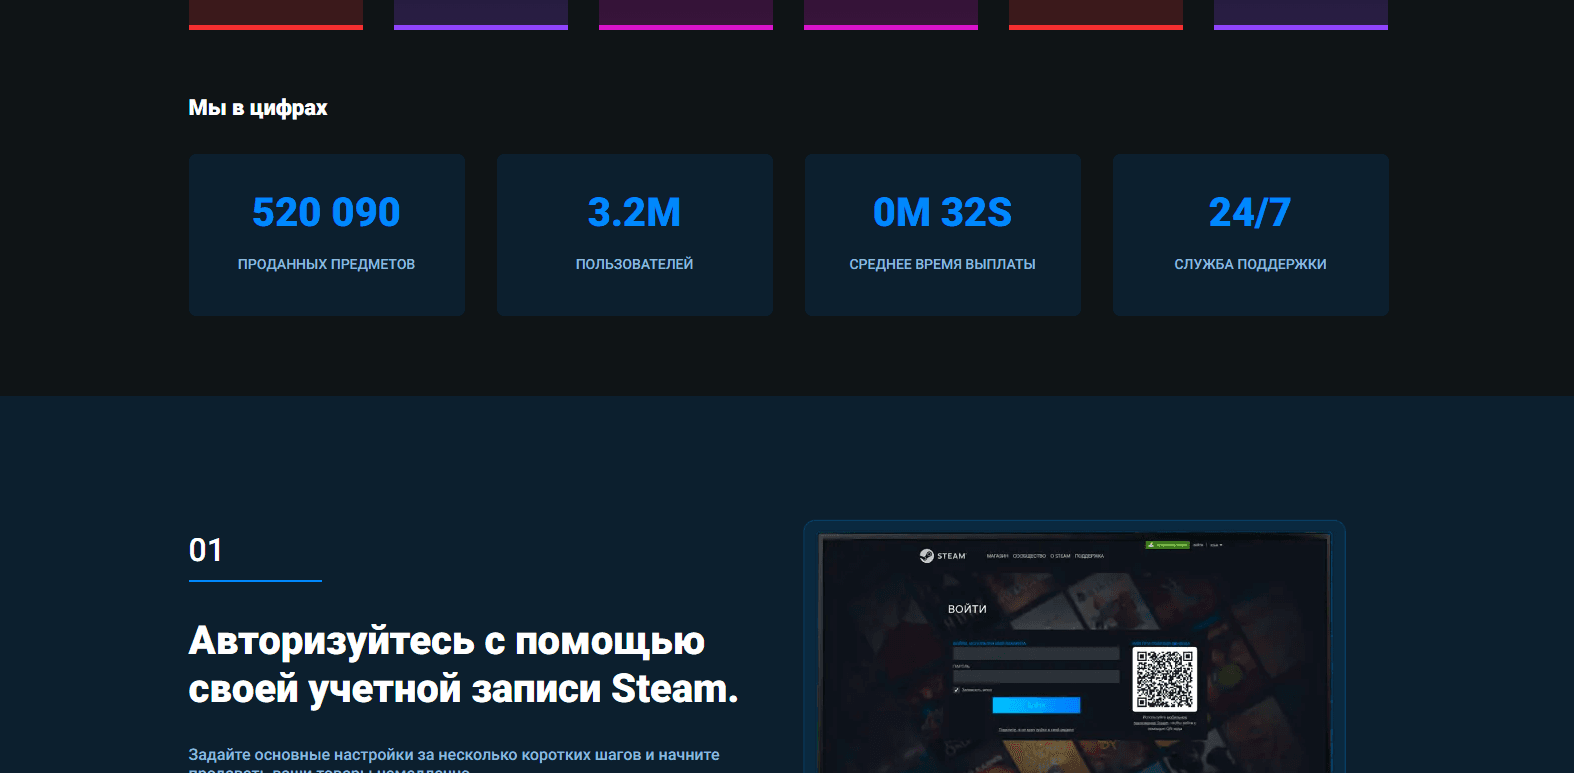The image size is (1574, 773).
Task: Toggle the remember-me checkbox in Steam preview
Action: click(x=957, y=690)
